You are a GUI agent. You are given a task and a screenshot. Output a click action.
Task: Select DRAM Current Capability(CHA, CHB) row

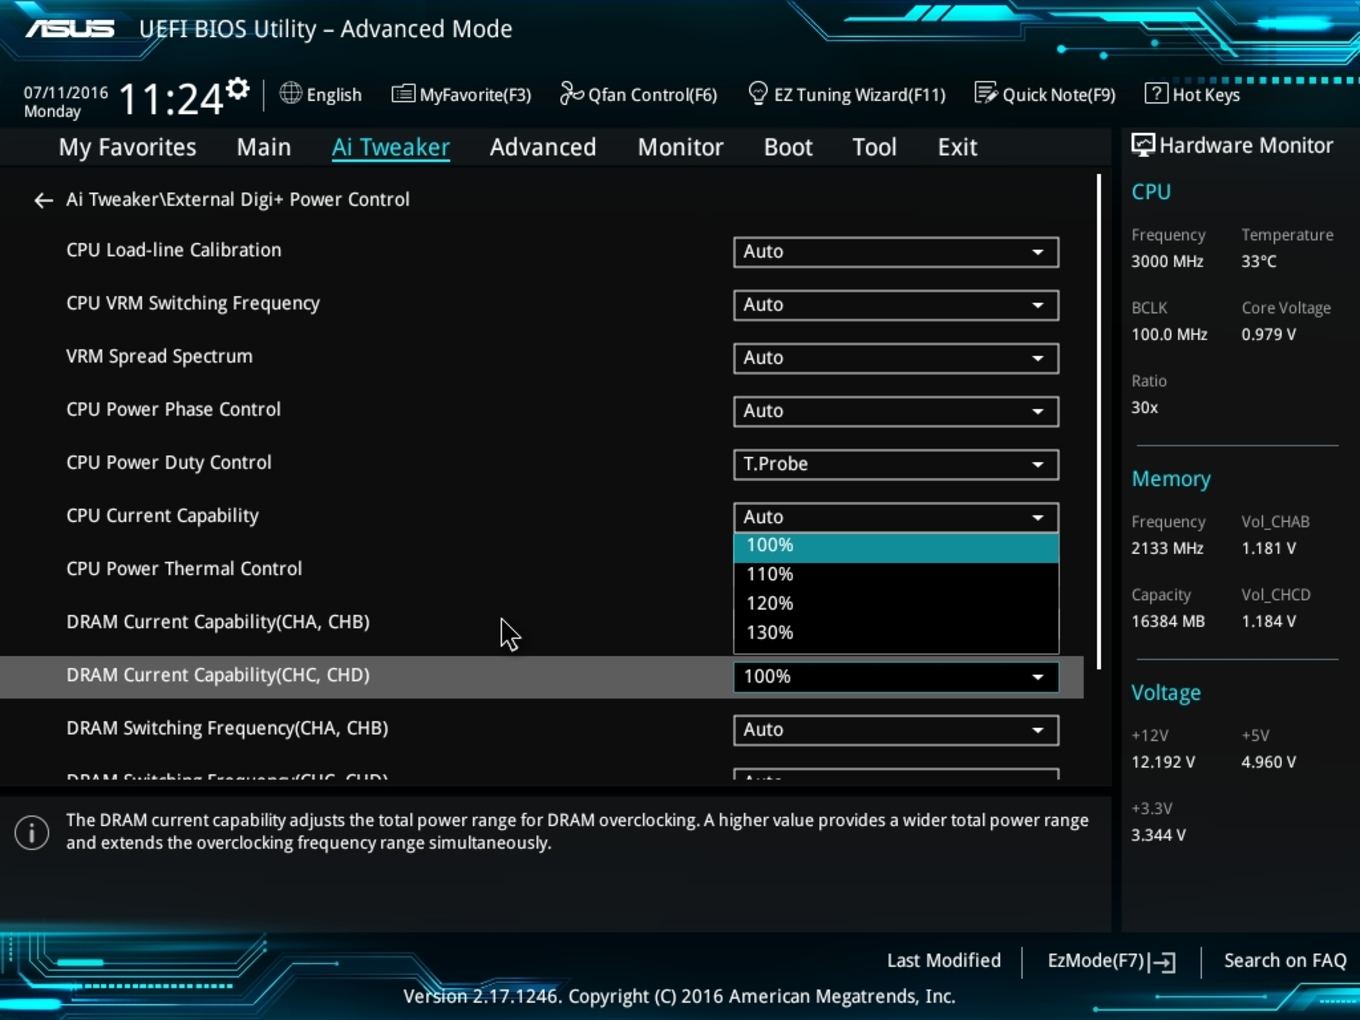click(542, 622)
